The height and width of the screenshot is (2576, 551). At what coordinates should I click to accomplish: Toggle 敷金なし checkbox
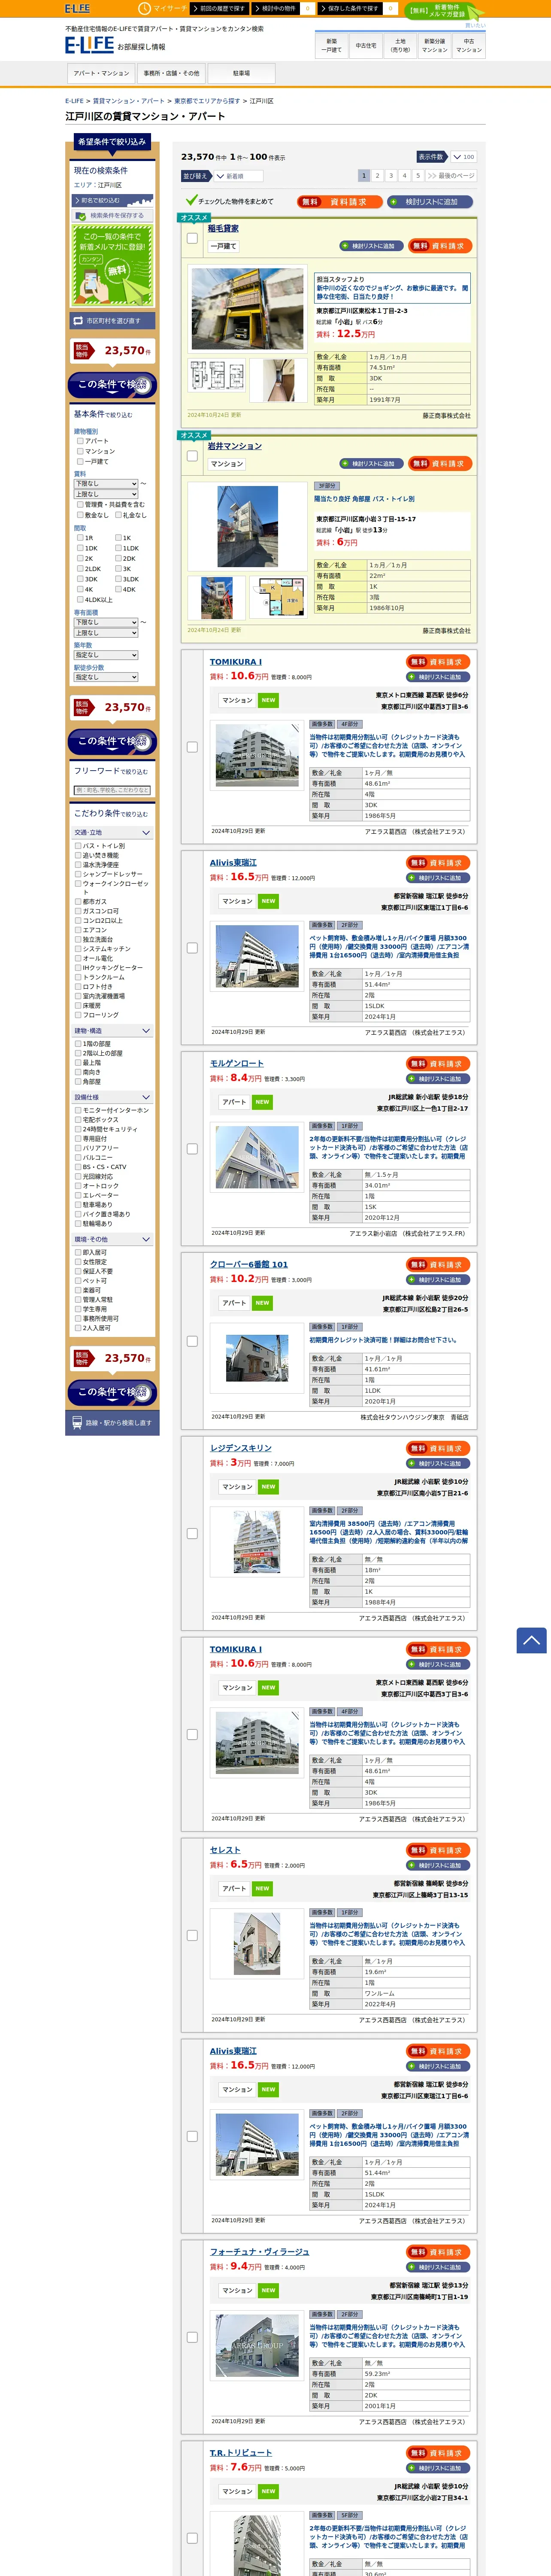coord(80,515)
